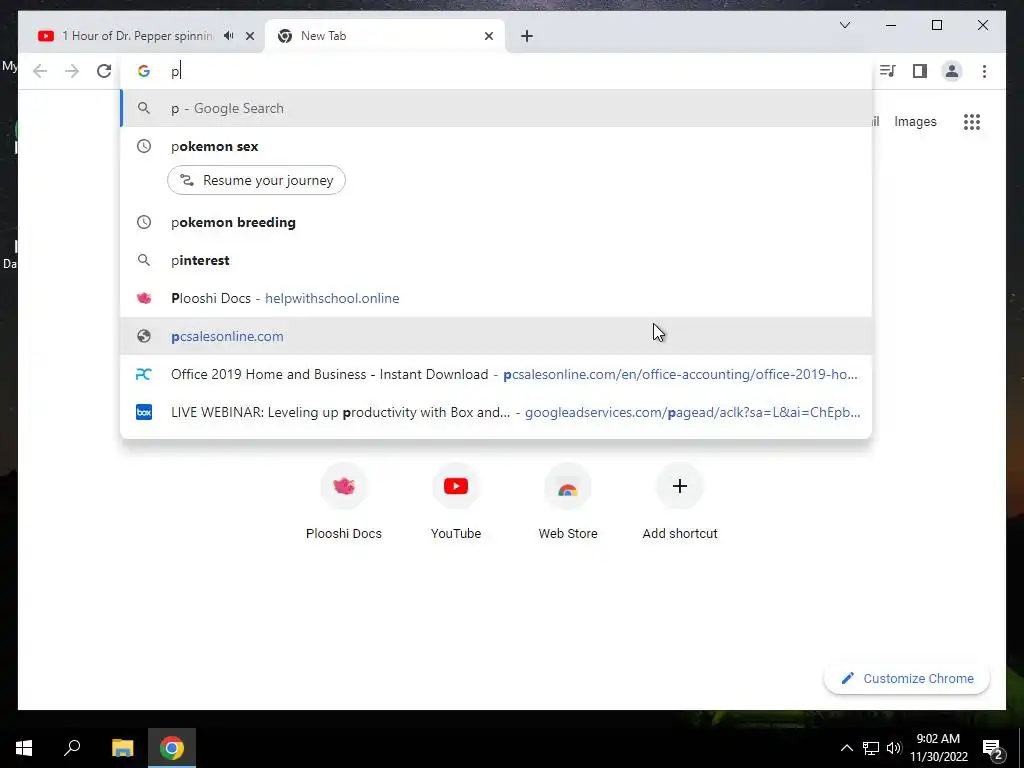Viewport: 1024px width, 768px height.
Task: Click Add shortcut tile
Action: tap(680, 502)
